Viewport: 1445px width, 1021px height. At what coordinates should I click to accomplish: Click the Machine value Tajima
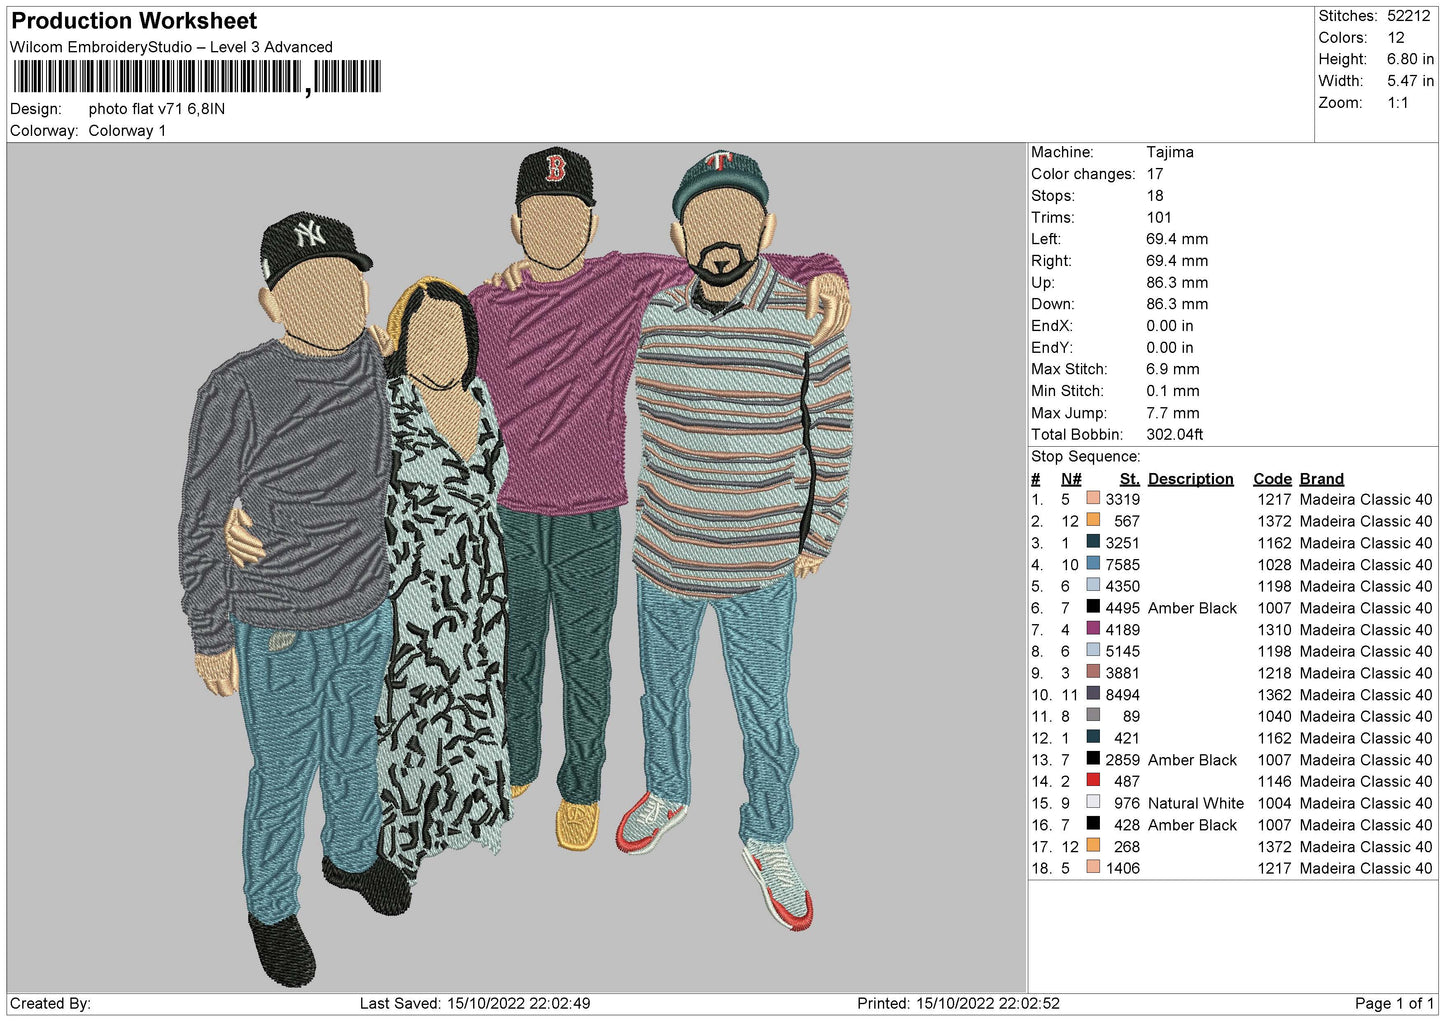point(1170,152)
